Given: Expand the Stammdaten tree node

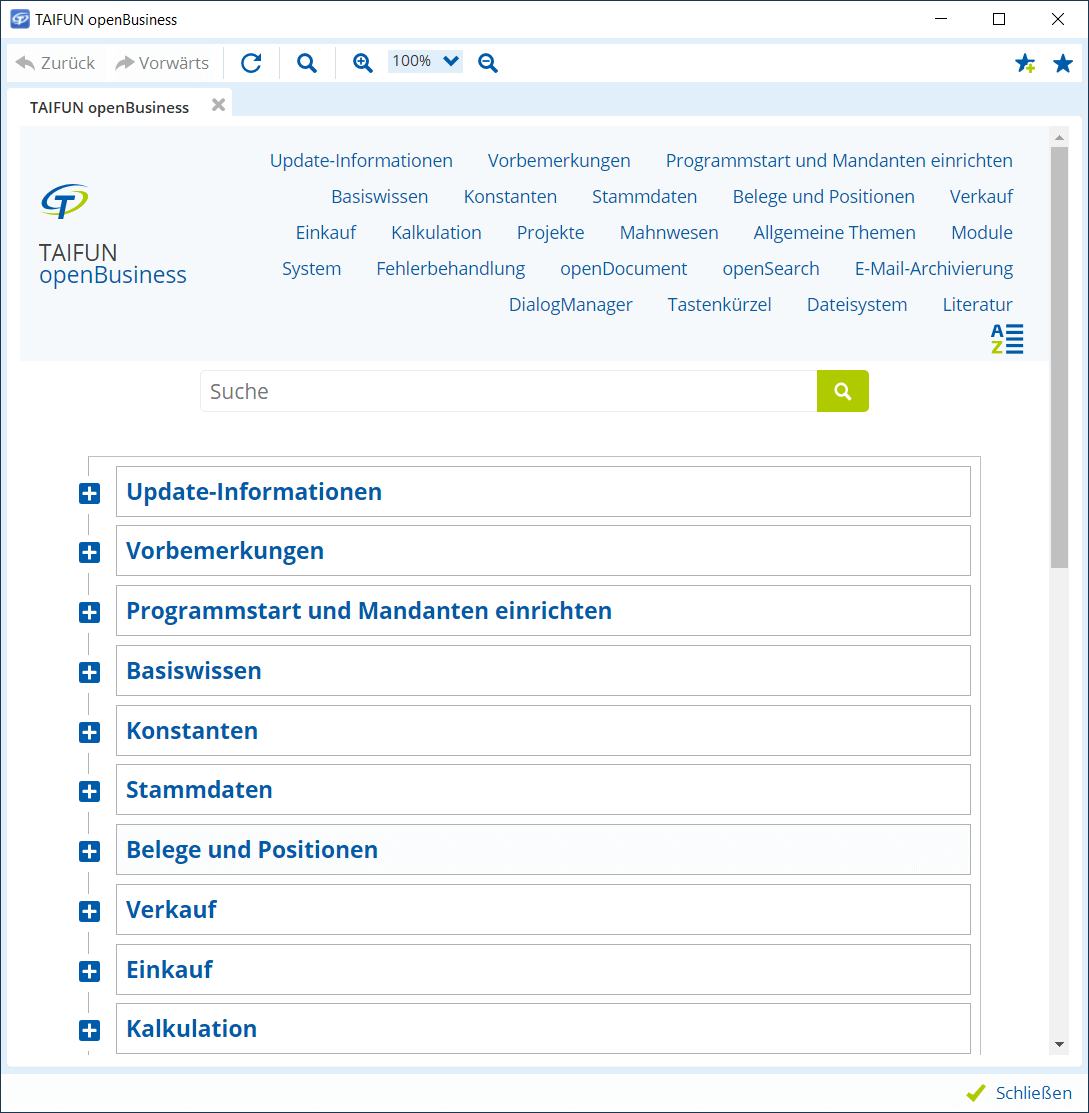Looking at the screenshot, I should (x=89, y=791).
